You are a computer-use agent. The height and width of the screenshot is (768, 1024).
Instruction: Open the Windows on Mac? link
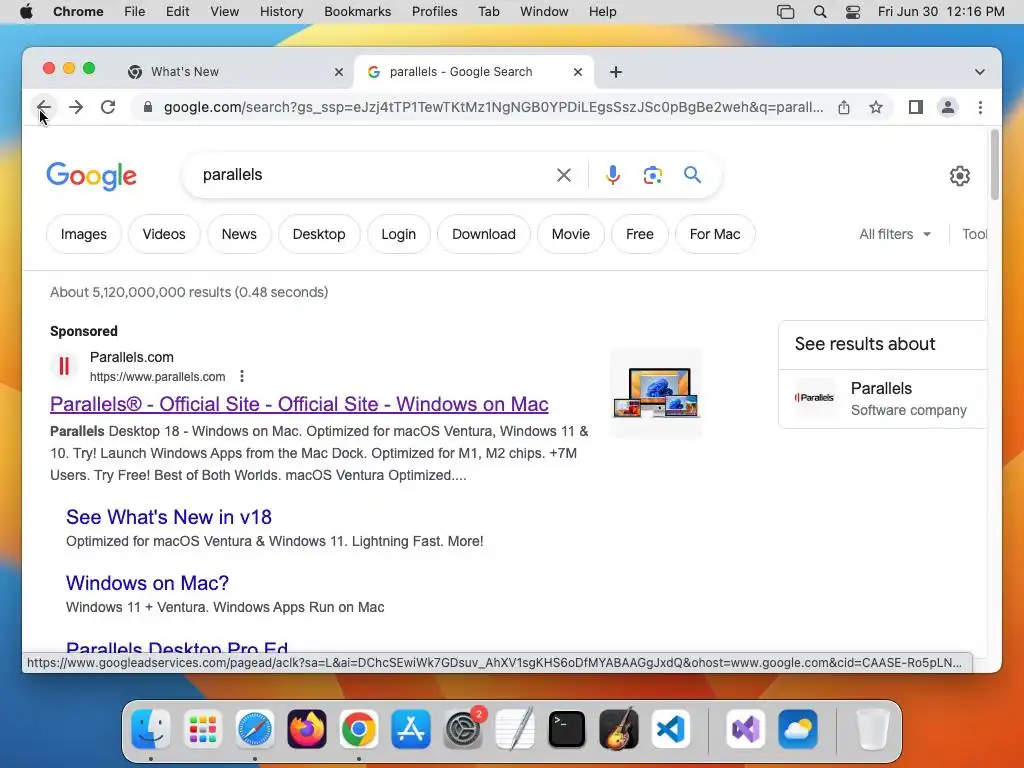(147, 583)
